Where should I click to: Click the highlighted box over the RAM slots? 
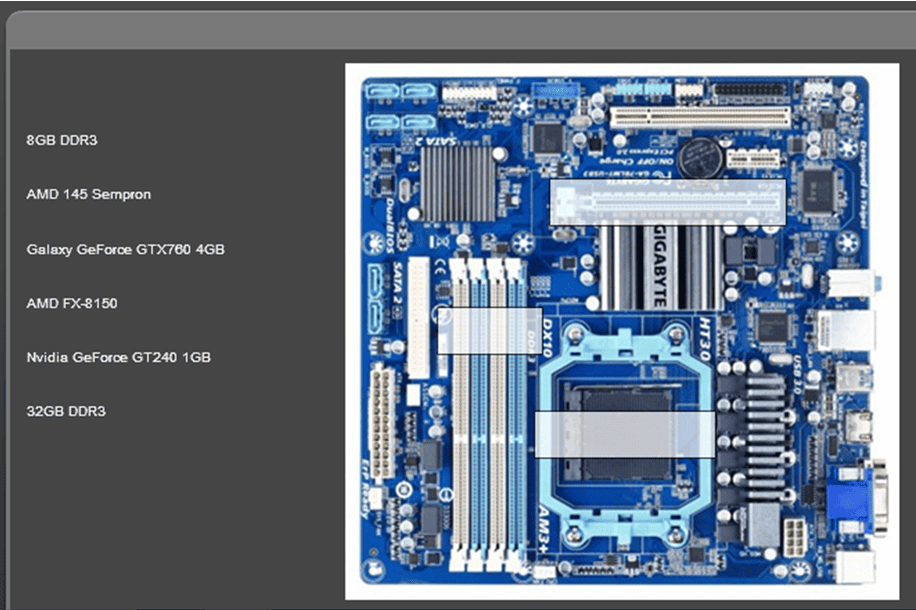point(490,331)
